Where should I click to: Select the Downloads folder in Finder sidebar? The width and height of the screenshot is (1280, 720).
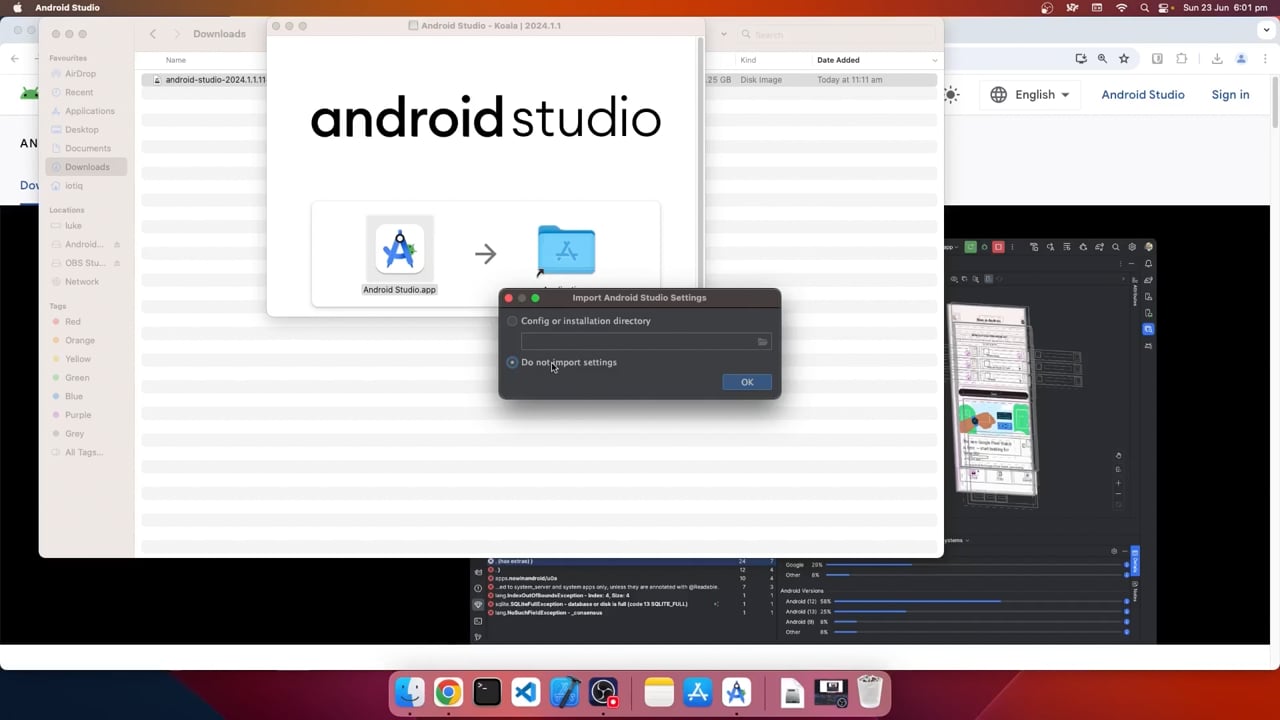87,167
